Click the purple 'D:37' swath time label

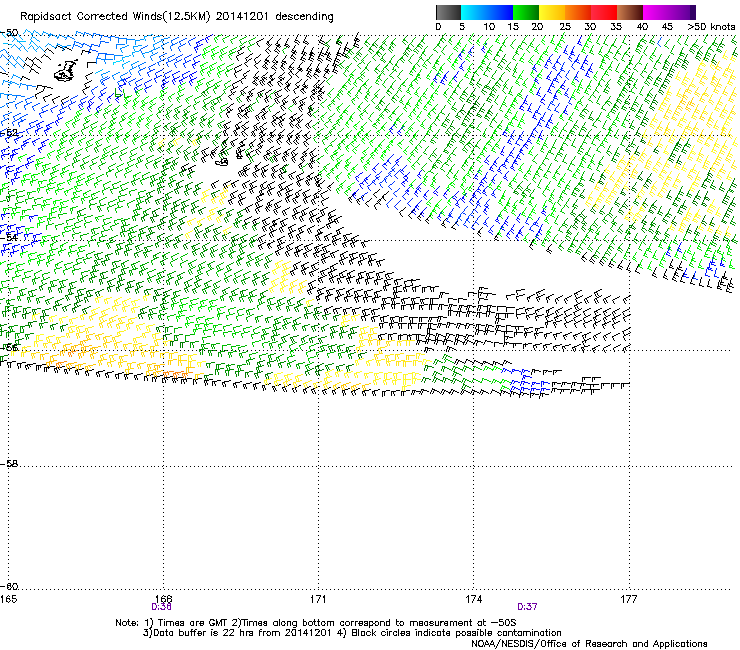click(x=527, y=607)
